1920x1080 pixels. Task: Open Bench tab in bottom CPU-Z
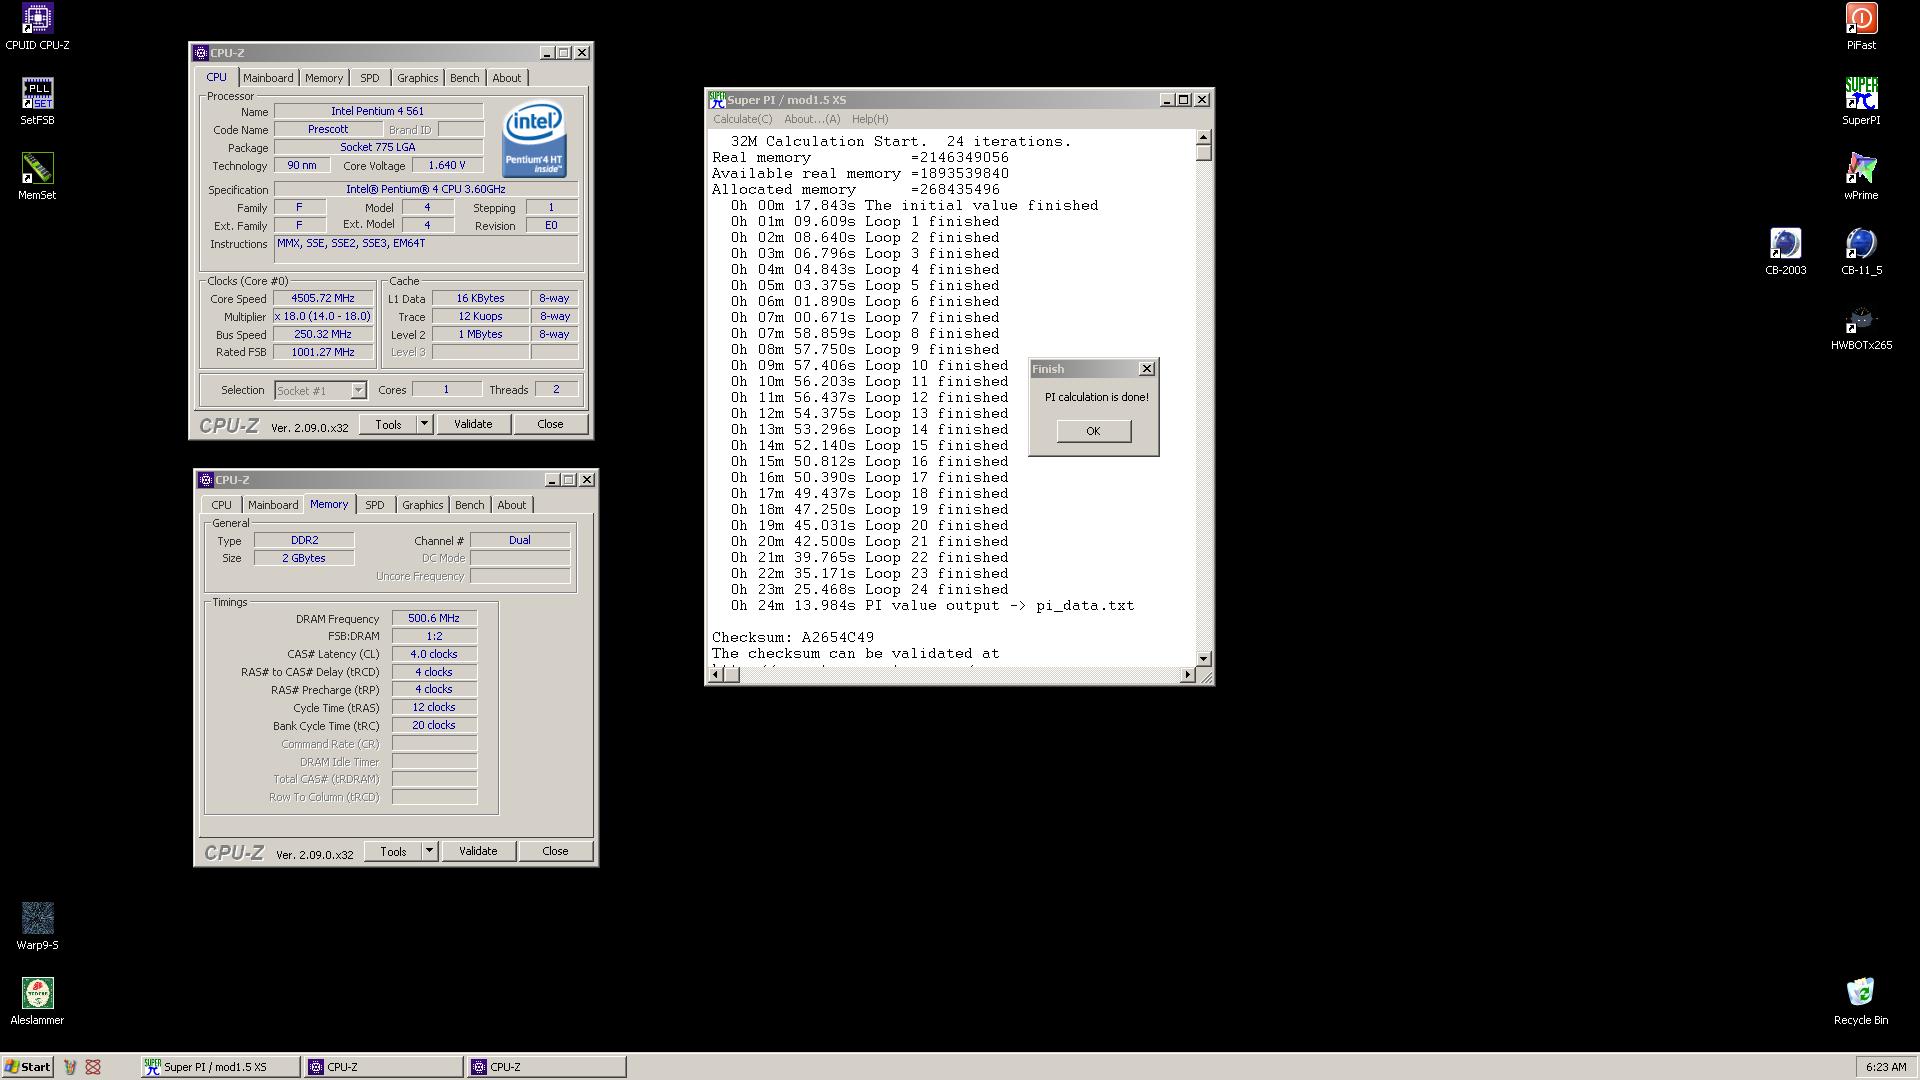point(469,505)
